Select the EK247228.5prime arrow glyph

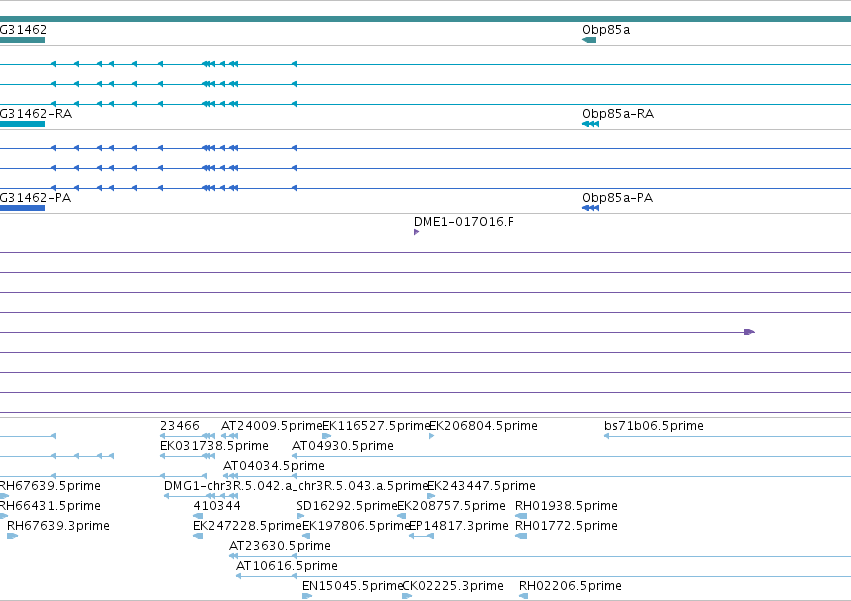(x=198, y=536)
